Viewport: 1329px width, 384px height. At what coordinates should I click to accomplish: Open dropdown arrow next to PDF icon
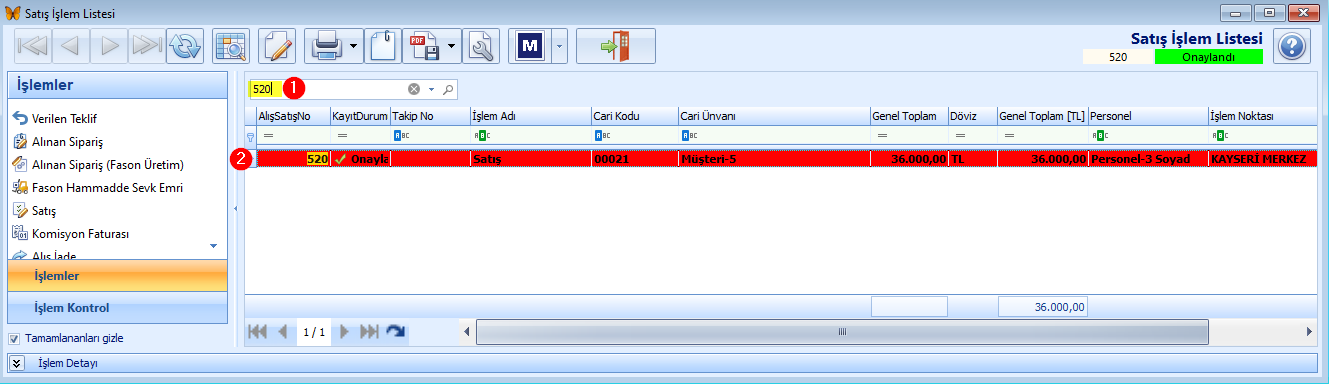[x=453, y=46]
